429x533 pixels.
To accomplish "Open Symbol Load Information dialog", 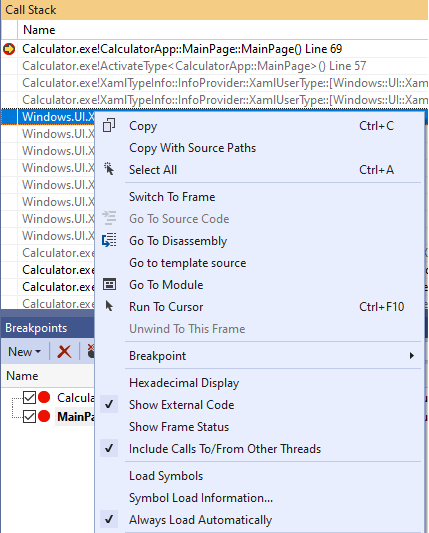I will pyautogui.click(x=201, y=498).
